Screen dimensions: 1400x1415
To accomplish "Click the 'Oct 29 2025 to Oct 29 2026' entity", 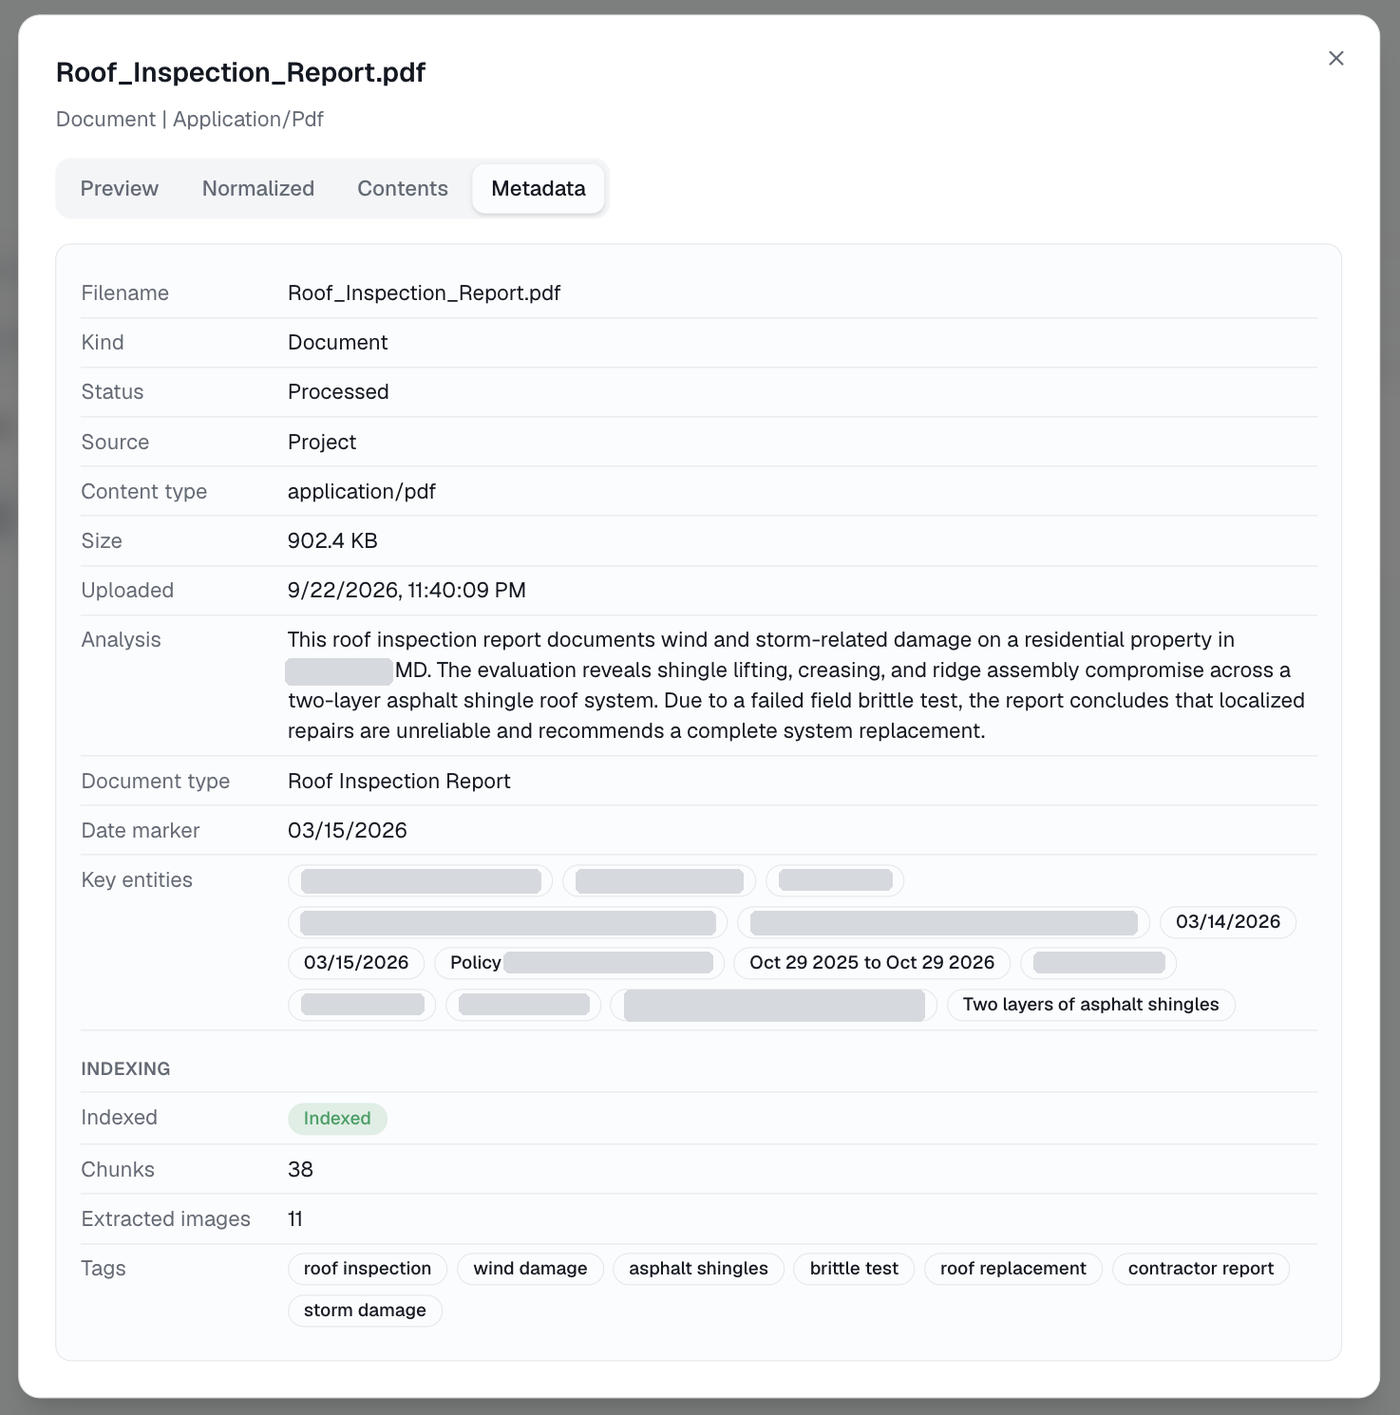I will coord(872,962).
